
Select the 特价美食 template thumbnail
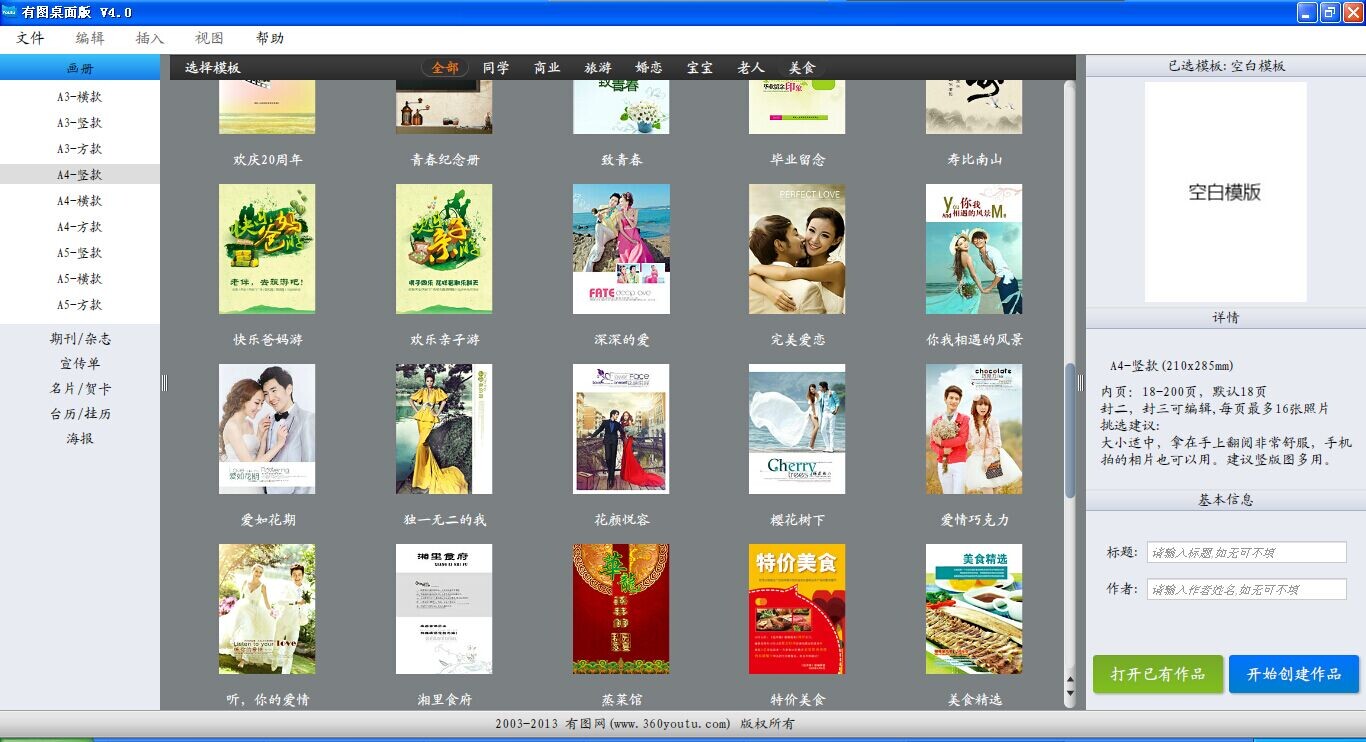tap(797, 609)
